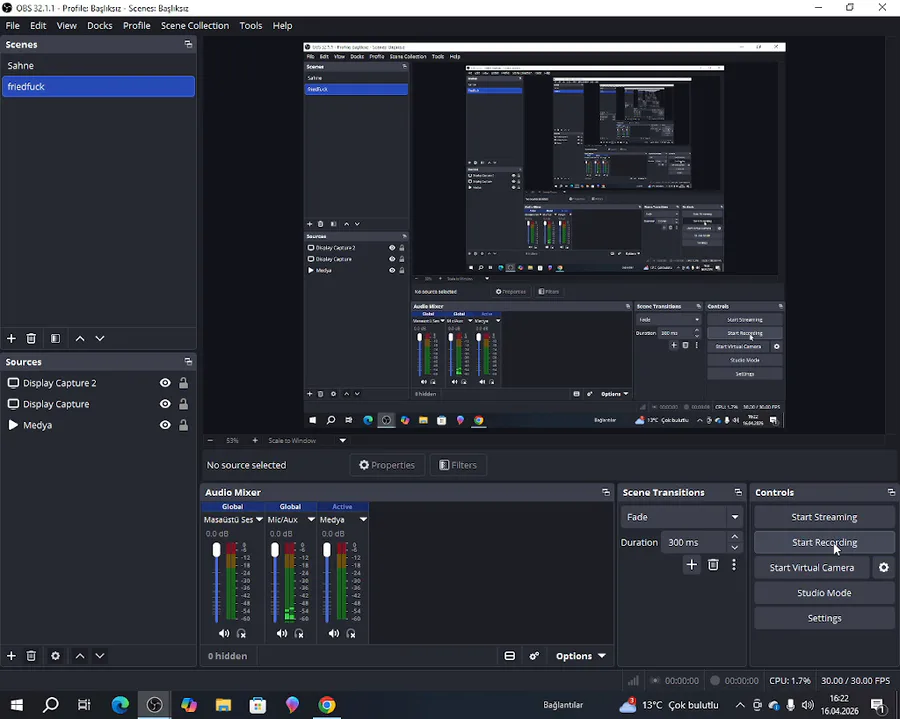Adjust Medya volume fader
The width and height of the screenshot is (900, 719).
click(327, 550)
